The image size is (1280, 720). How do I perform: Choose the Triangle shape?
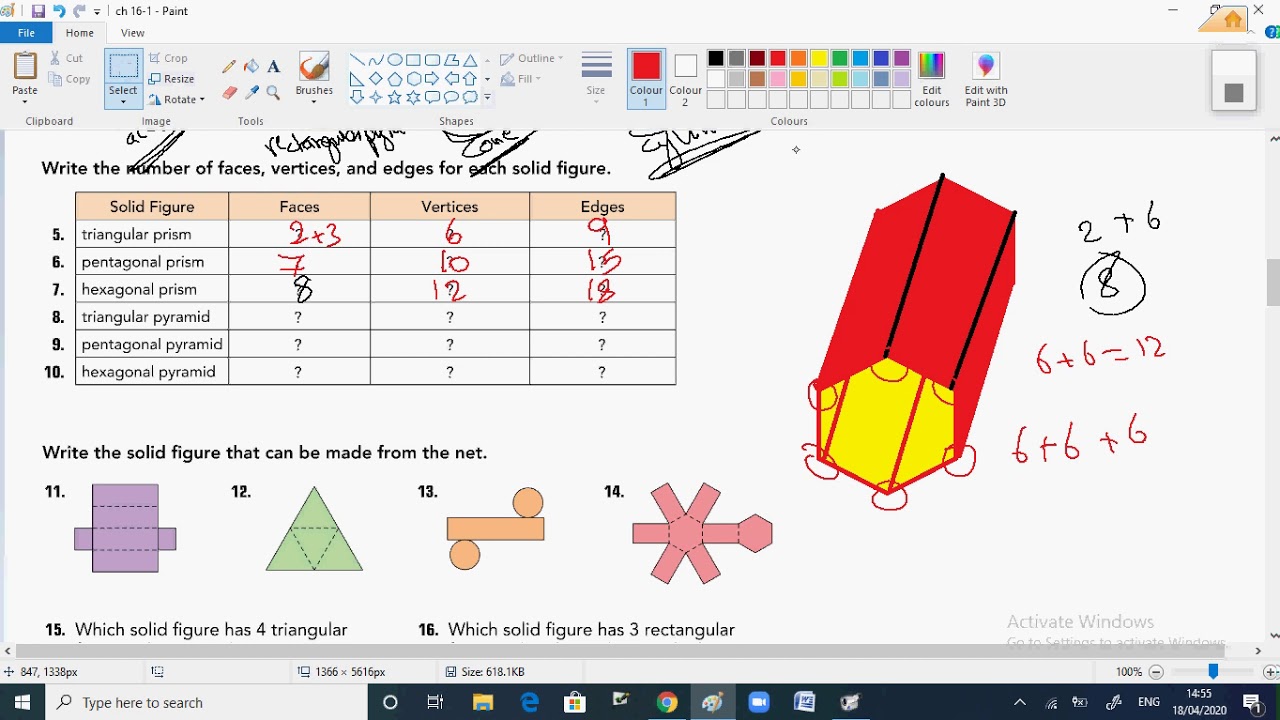(470, 60)
